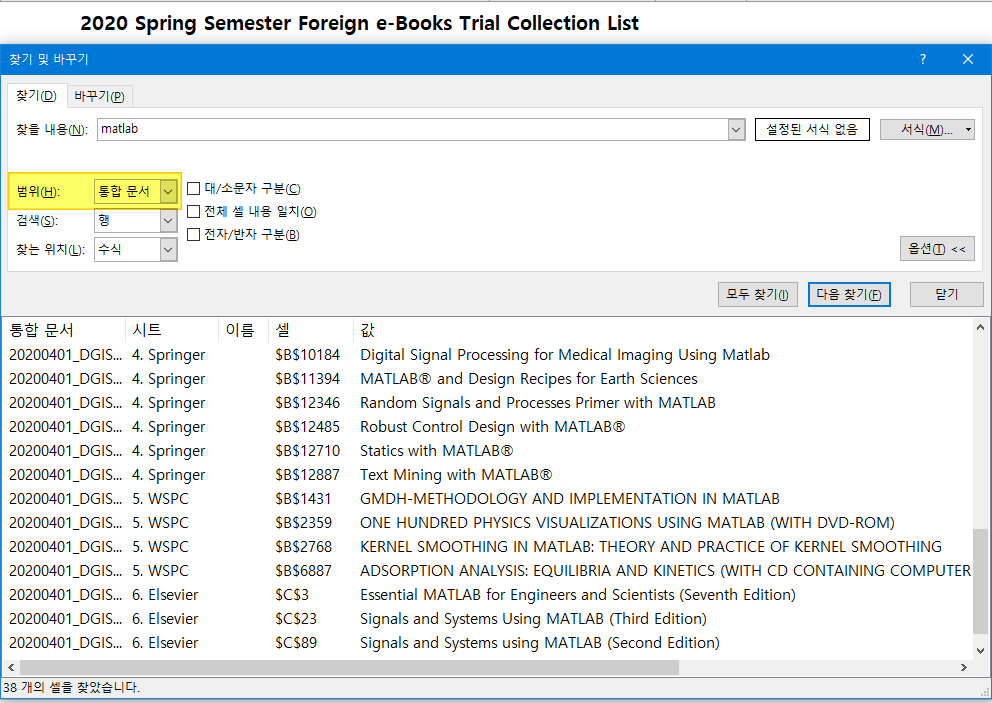
Task: Collapse options with 옵션(T) << button
Action: tap(937, 249)
